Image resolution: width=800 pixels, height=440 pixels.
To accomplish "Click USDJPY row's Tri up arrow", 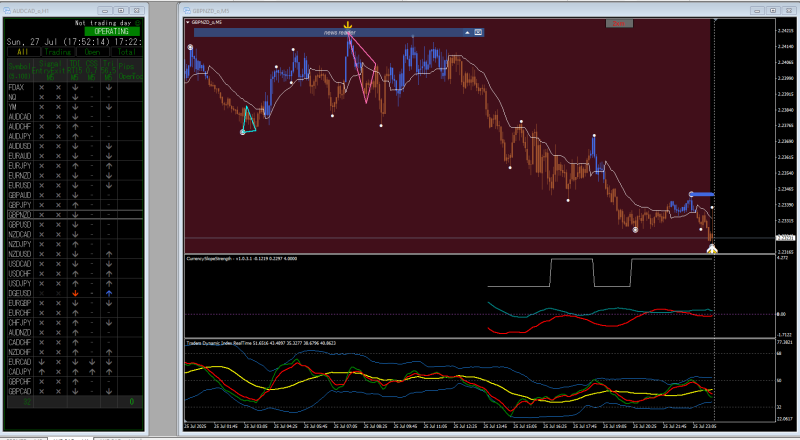I will 109,283.
